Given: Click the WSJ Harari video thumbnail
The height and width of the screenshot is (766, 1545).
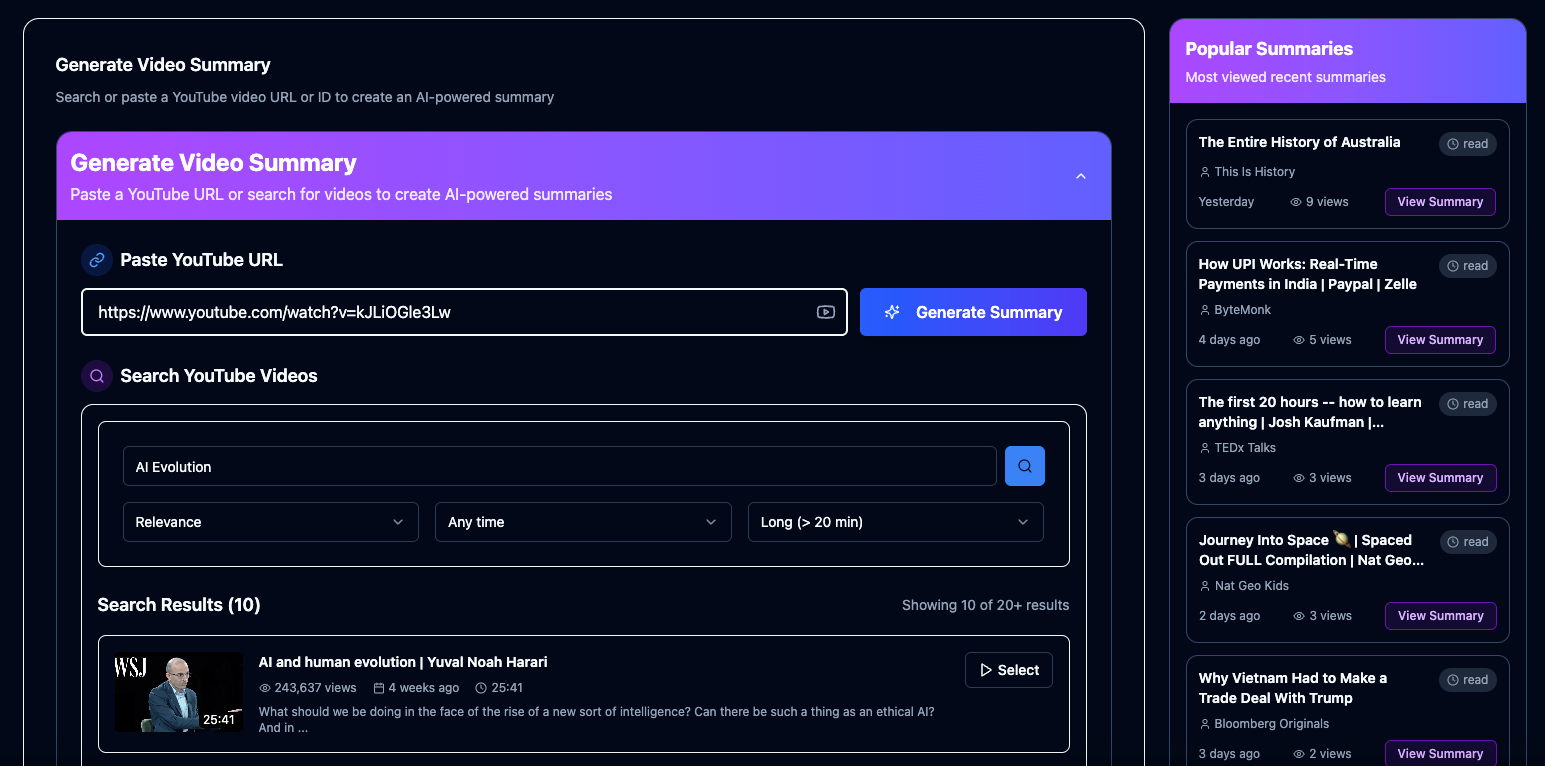Looking at the screenshot, I should pos(179,692).
